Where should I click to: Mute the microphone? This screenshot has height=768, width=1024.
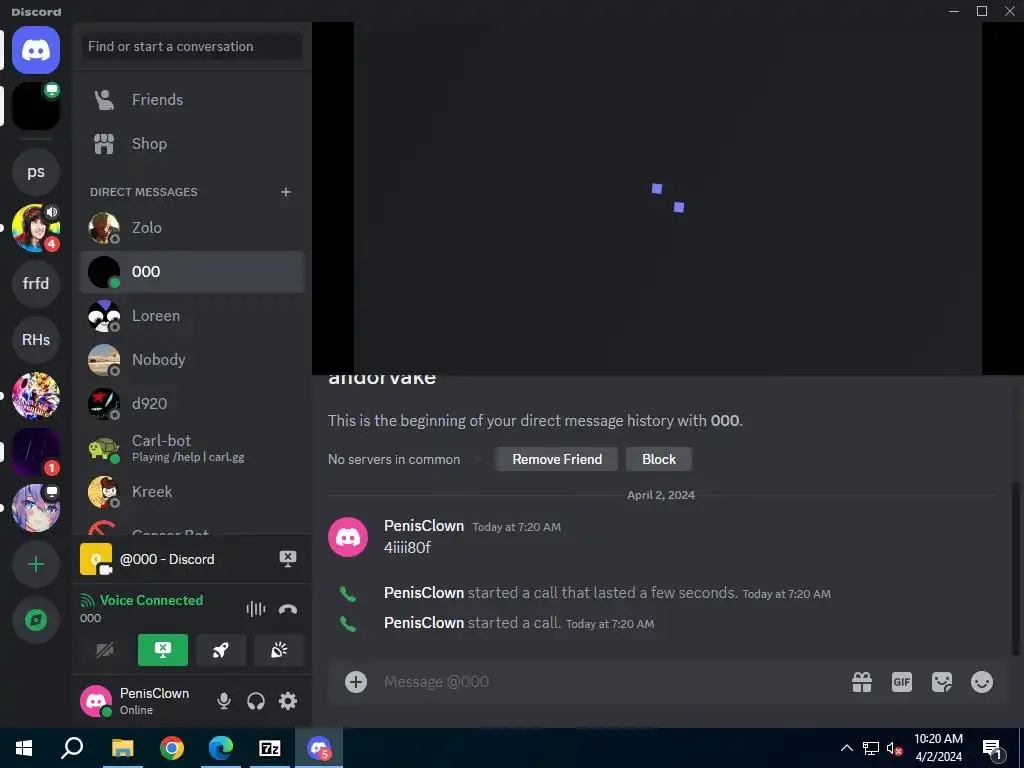click(x=224, y=701)
